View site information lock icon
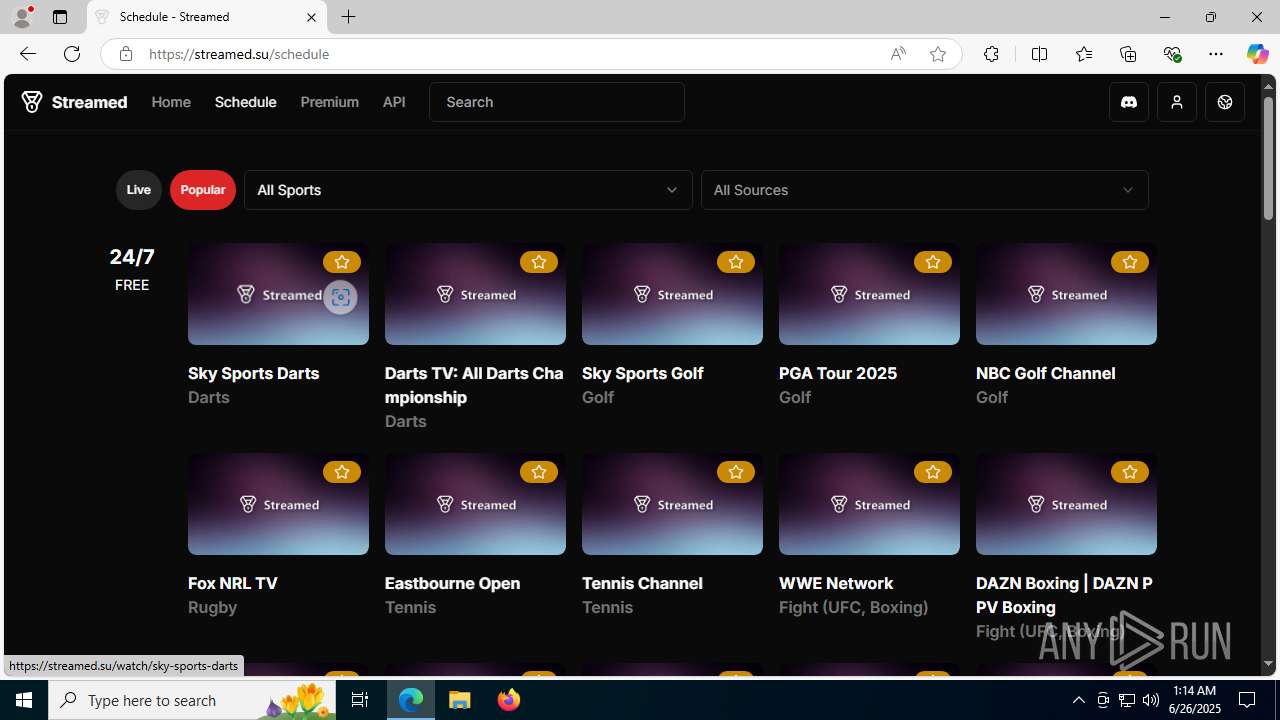Image resolution: width=1280 pixels, height=720 pixels. coord(126,54)
